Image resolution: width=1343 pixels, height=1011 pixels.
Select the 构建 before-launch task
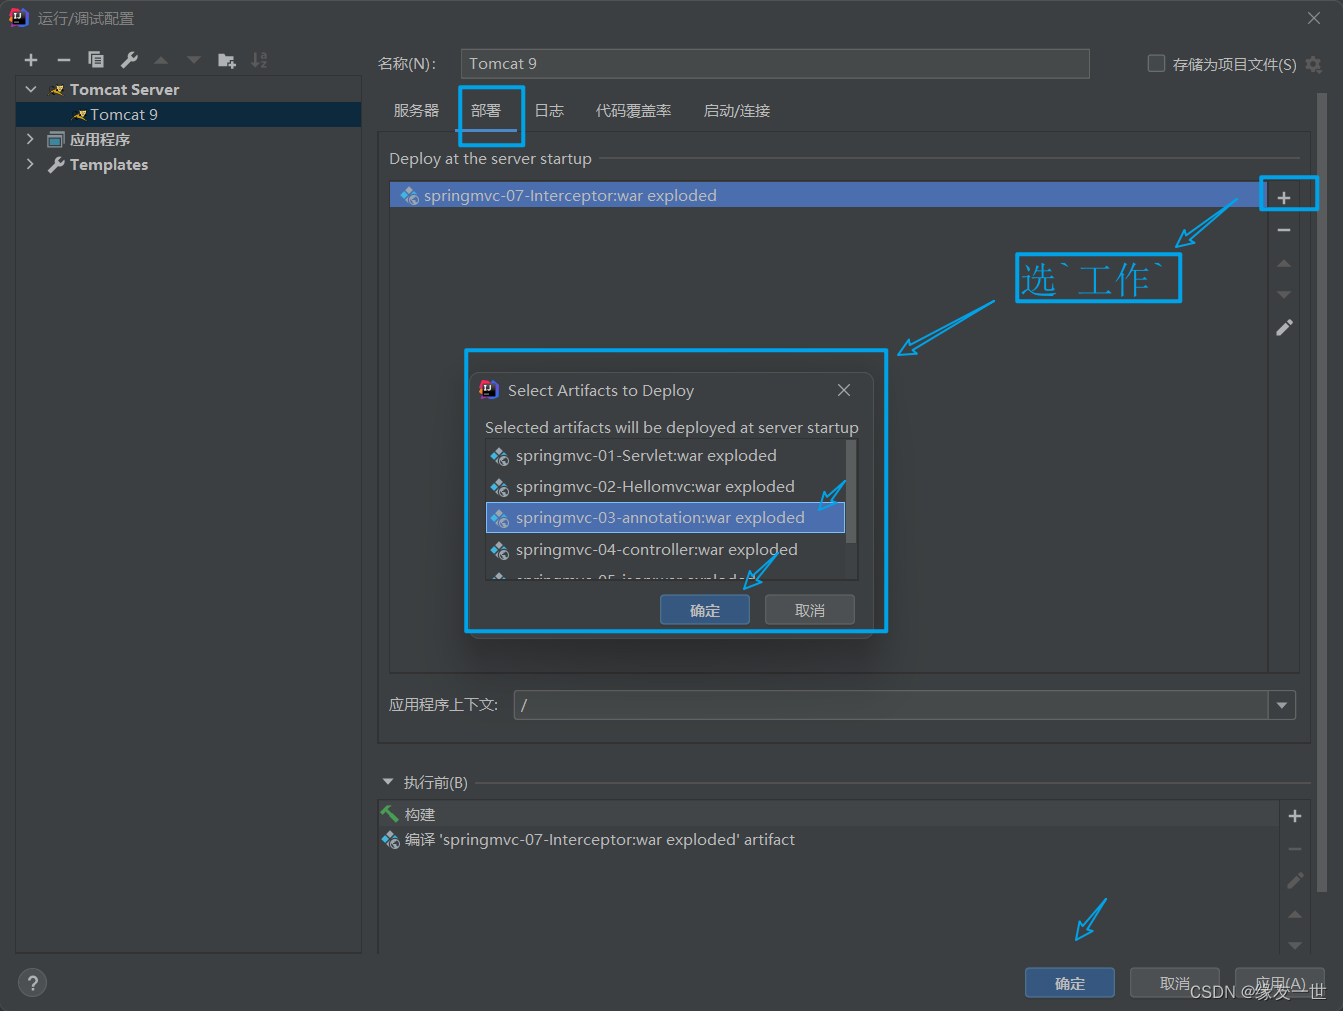828,815
